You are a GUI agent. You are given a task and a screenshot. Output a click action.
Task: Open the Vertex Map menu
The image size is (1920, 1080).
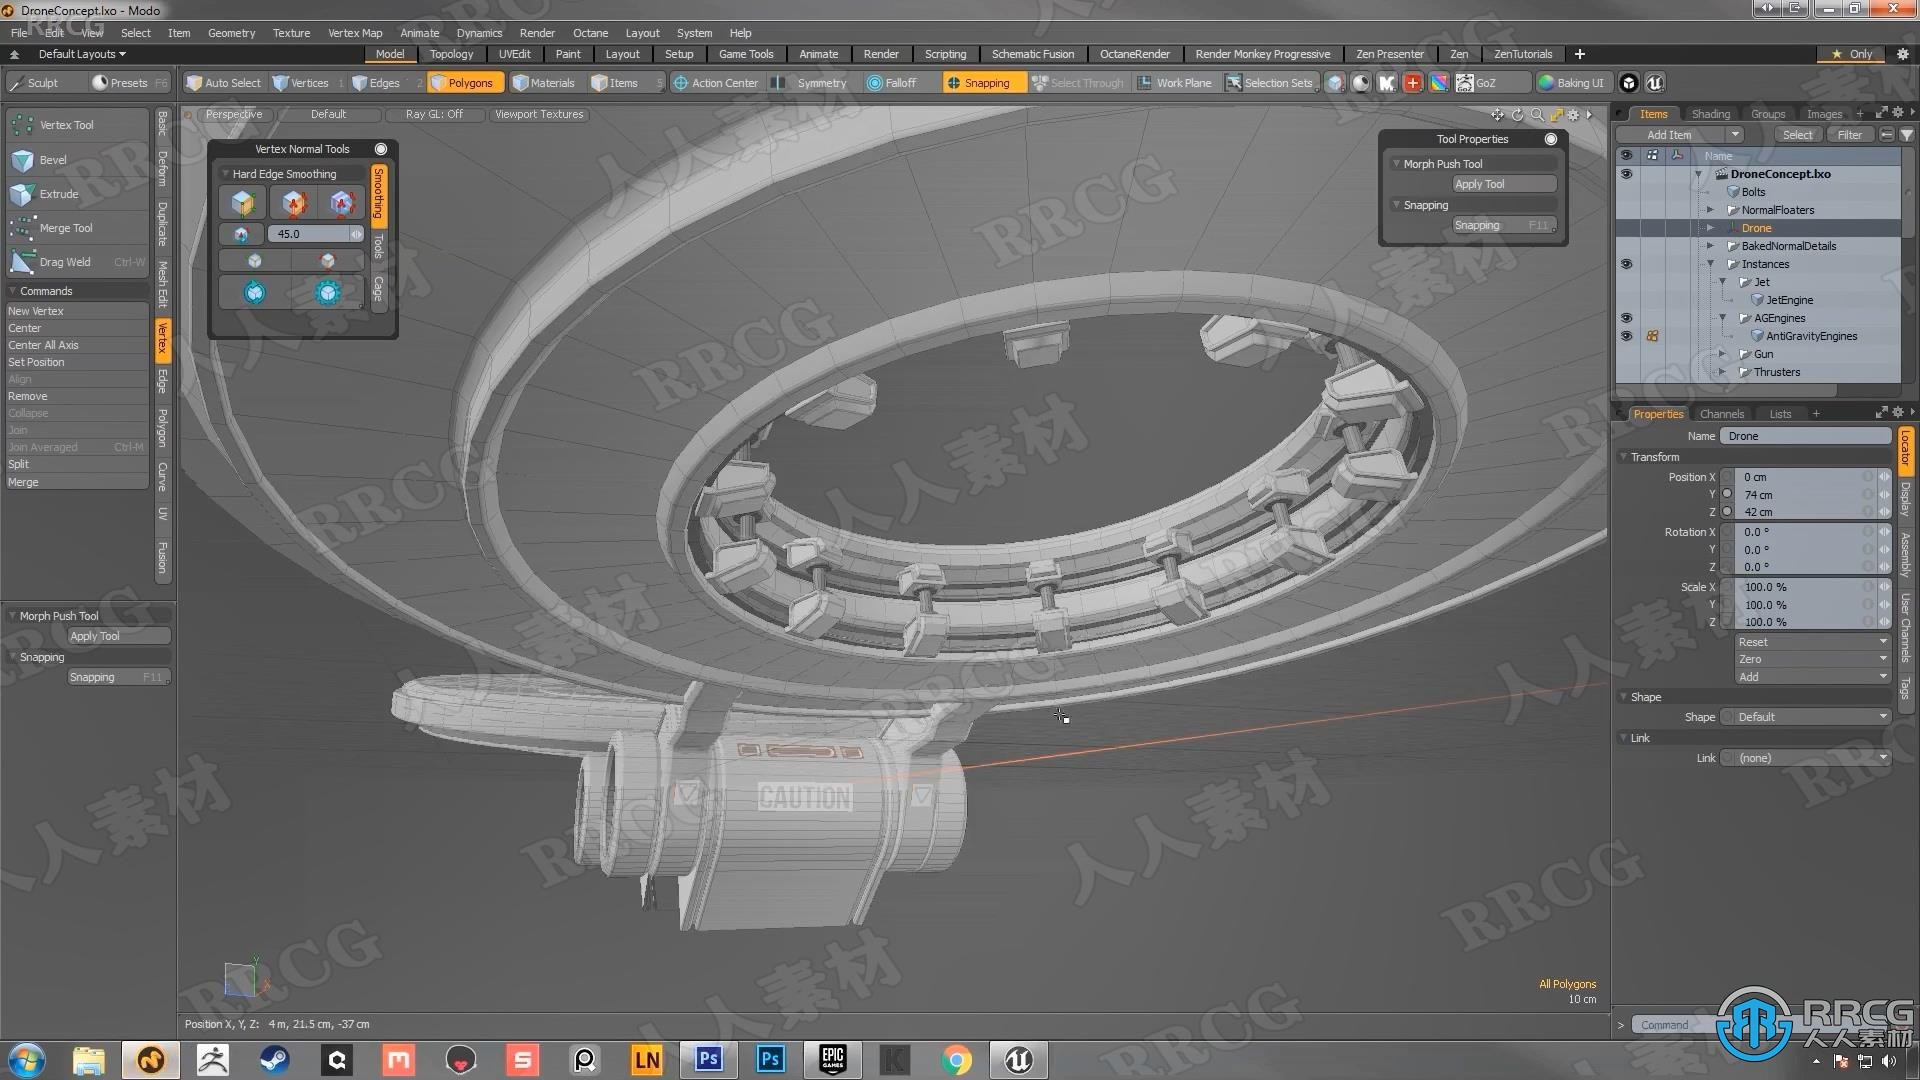(355, 33)
